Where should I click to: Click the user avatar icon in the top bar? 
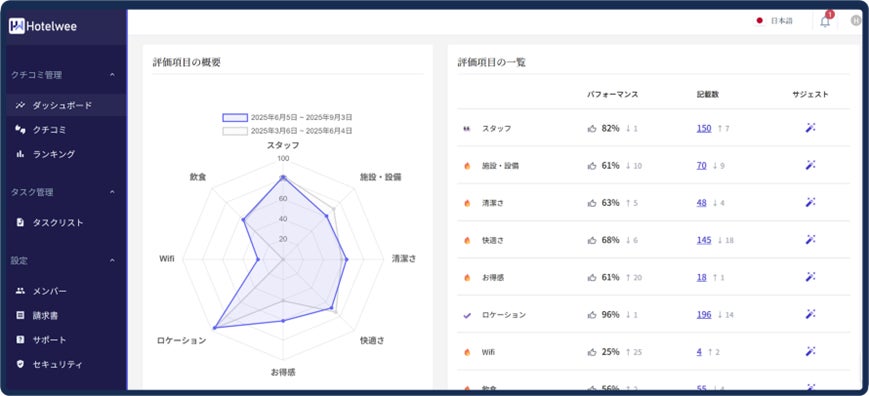click(856, 21)
